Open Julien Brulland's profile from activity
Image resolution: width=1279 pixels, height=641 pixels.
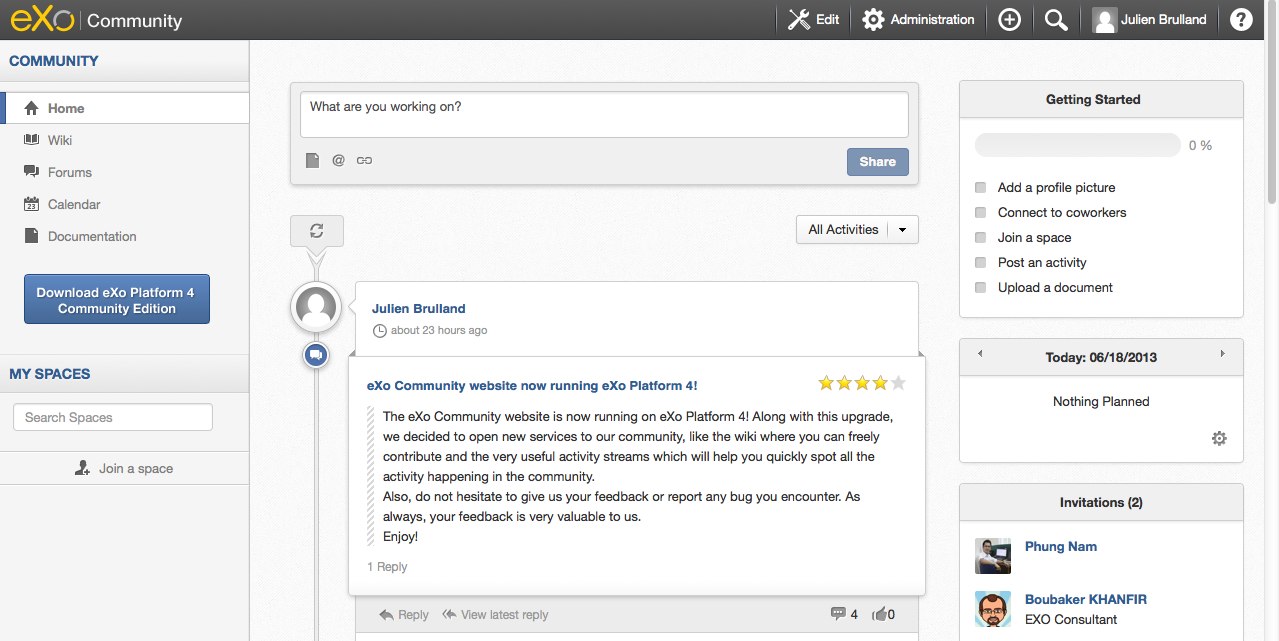418,308
